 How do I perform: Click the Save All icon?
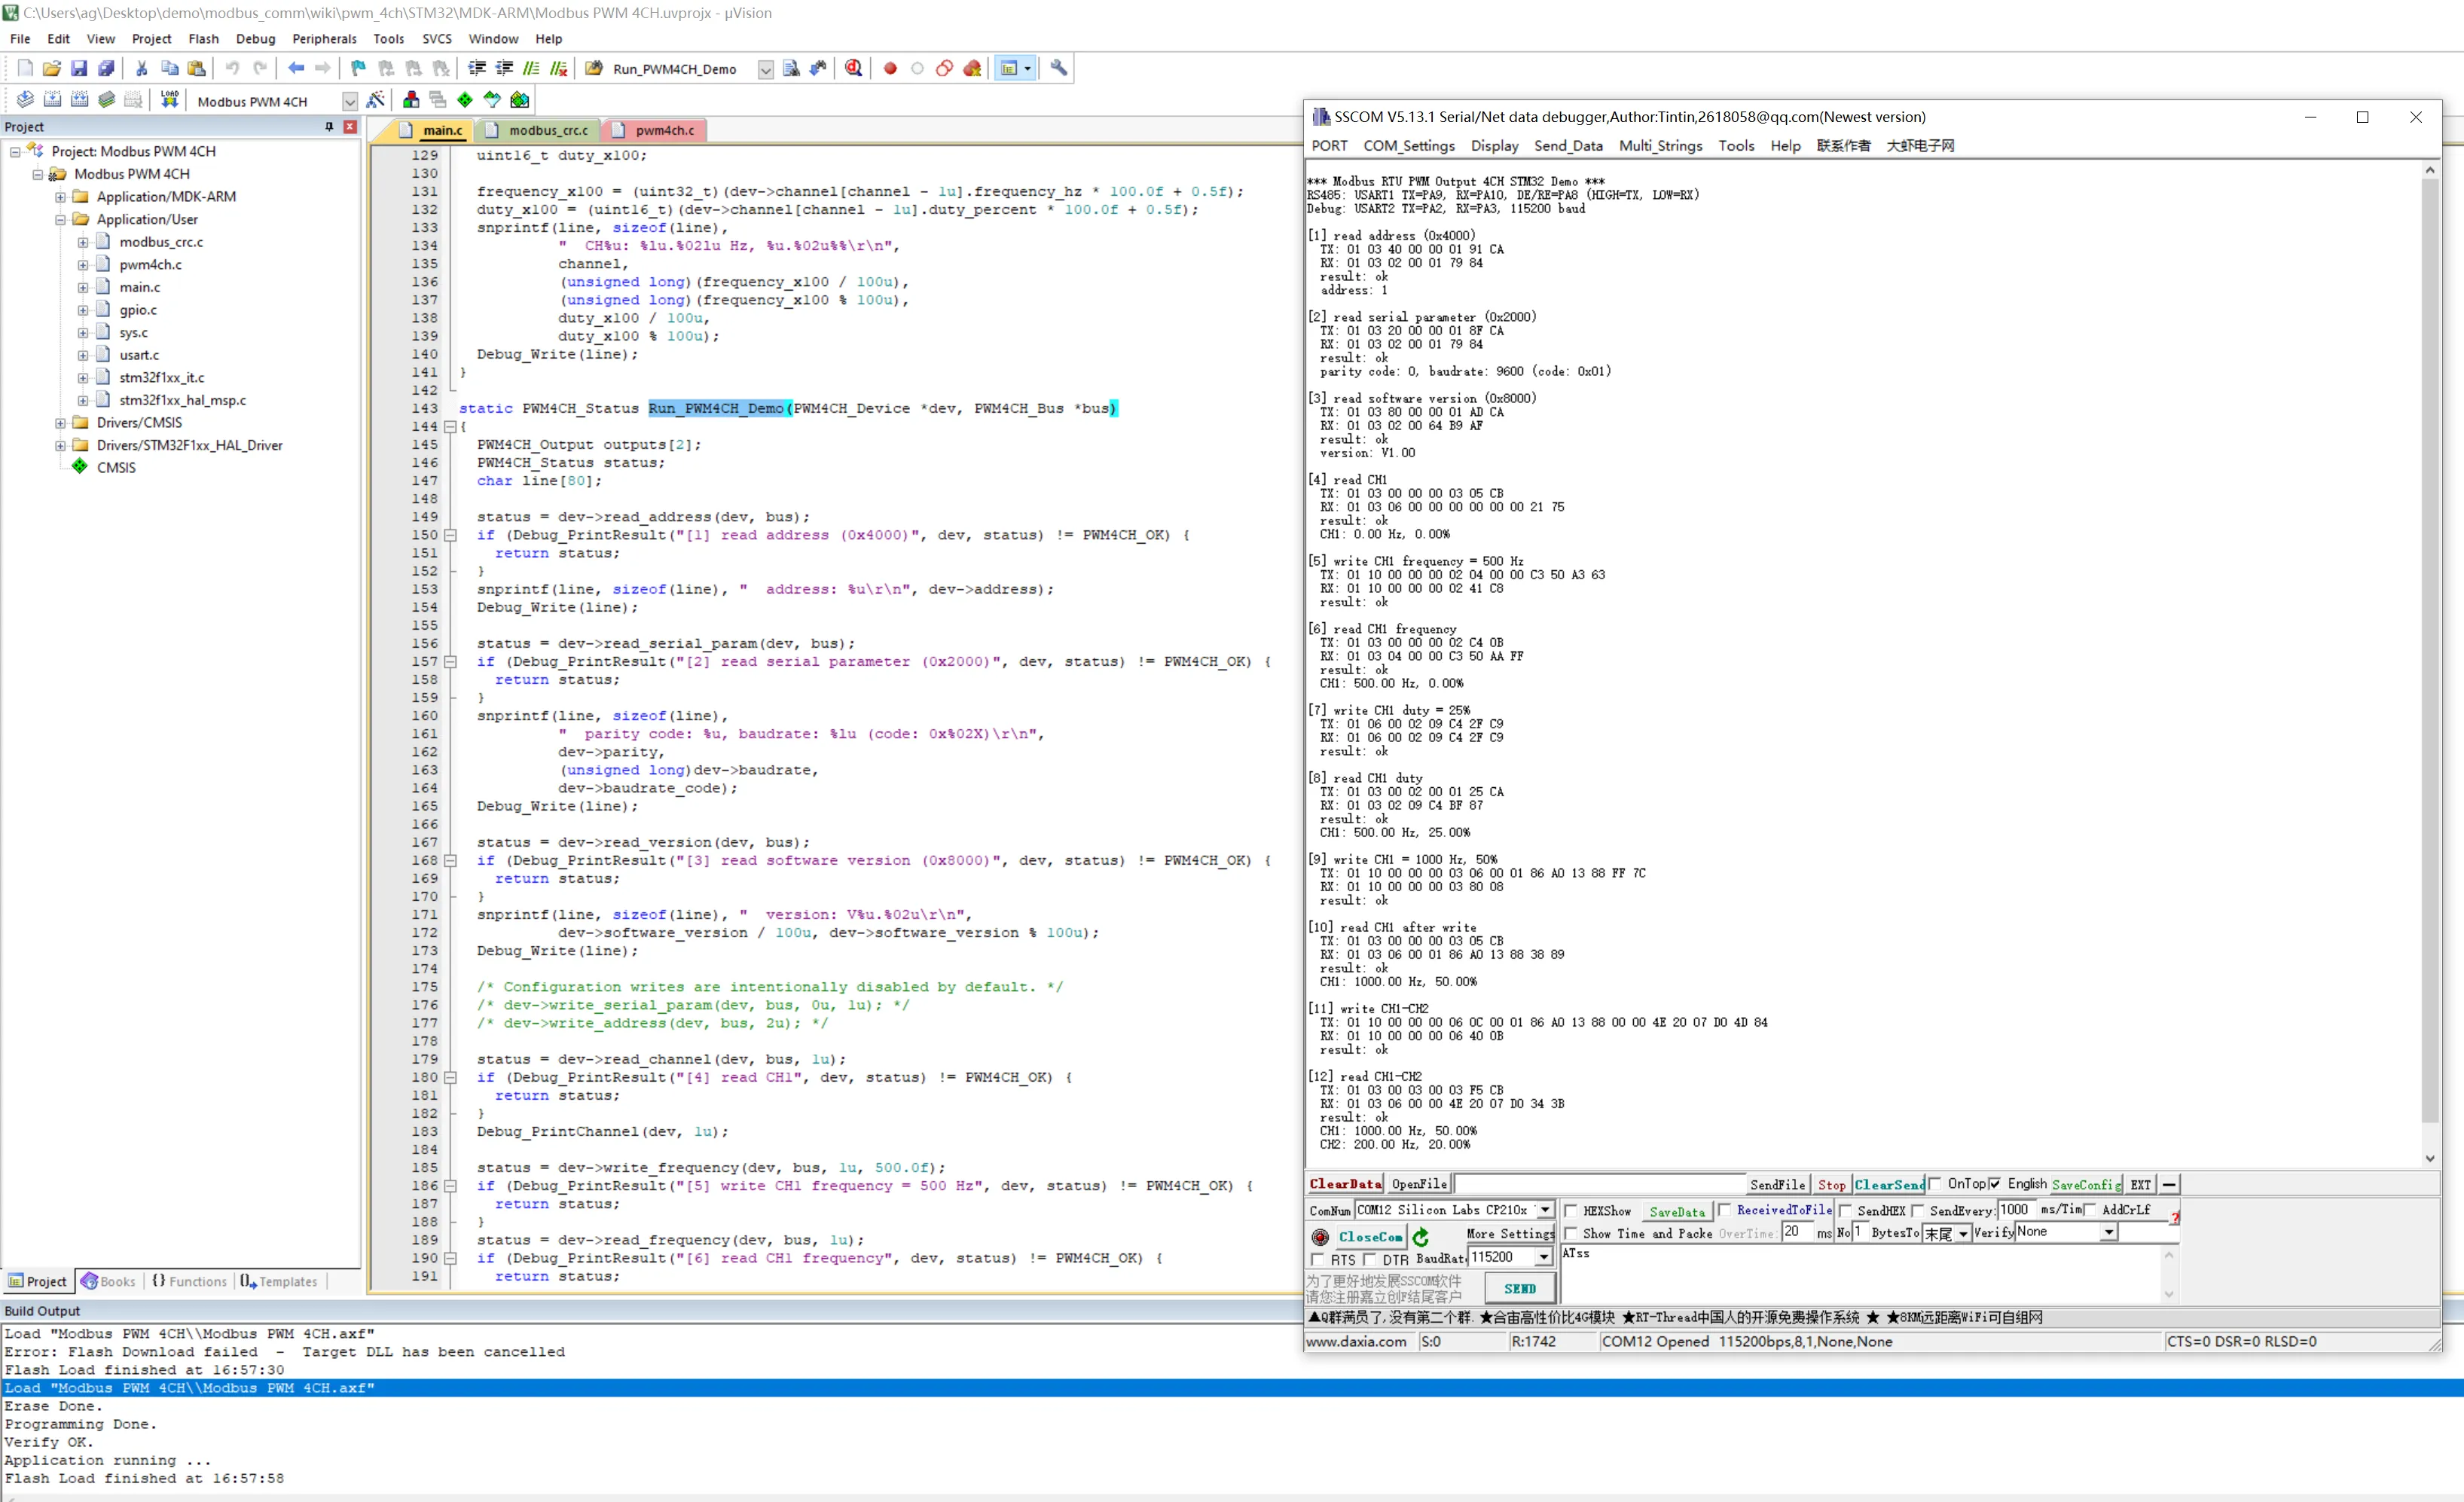coord(106,68)
